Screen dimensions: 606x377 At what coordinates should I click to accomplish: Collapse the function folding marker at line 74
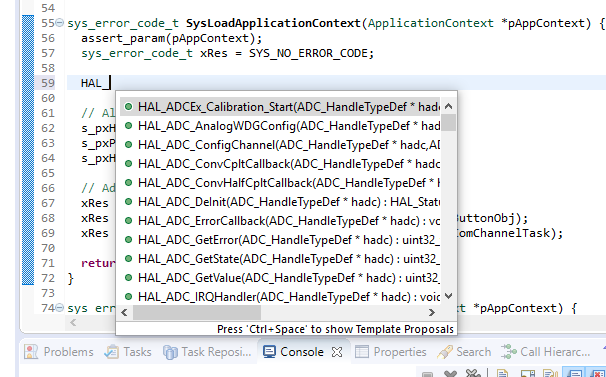coord(60,308)
